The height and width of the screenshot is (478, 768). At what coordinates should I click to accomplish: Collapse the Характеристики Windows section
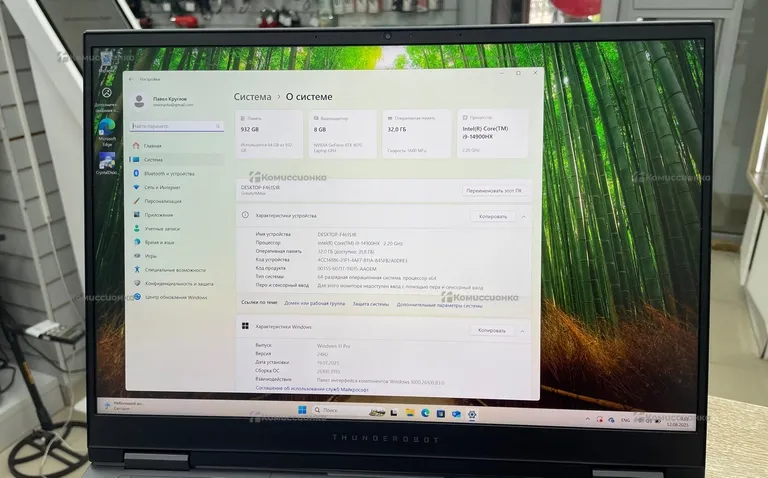coord(522,331)
